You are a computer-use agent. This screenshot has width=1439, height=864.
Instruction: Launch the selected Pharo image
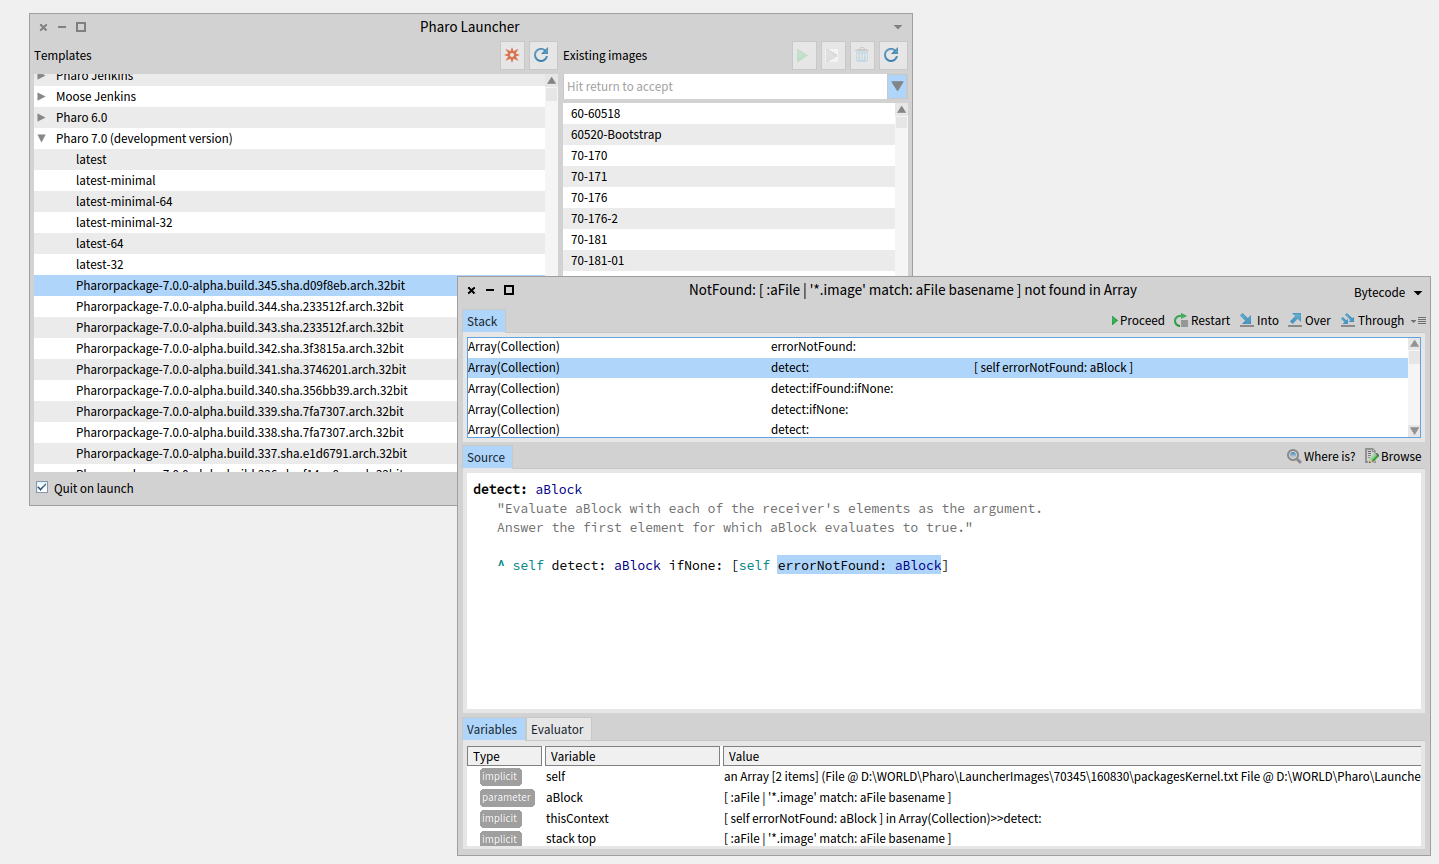coord(803,55)
